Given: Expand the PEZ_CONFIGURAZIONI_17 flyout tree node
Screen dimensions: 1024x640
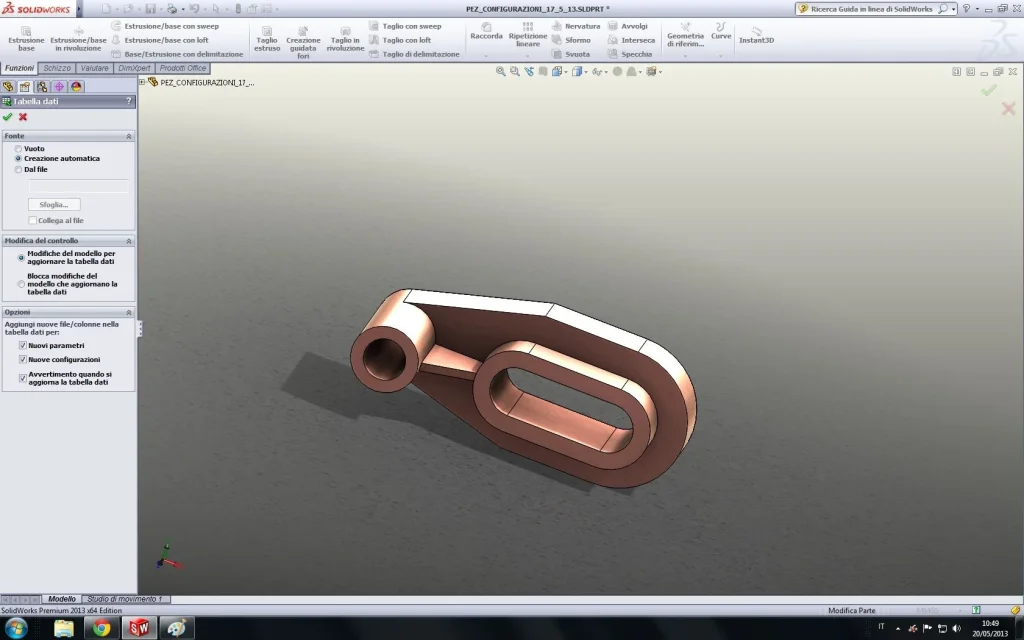Looking at the screenshot, I should pyautogui.click(x=142, y=82).
